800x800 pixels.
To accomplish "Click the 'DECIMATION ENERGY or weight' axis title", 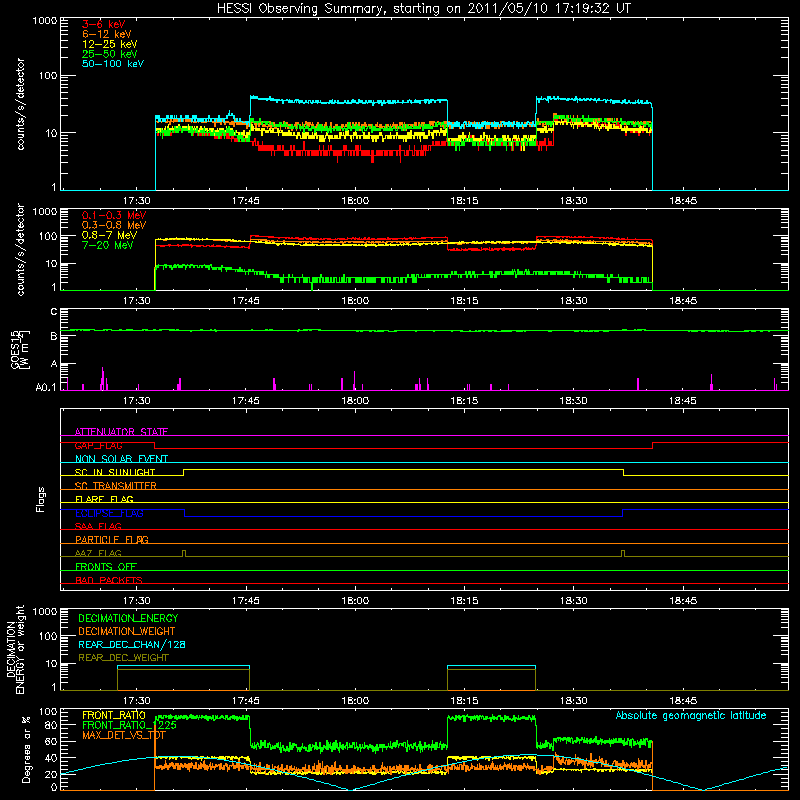I will (15, 649).
